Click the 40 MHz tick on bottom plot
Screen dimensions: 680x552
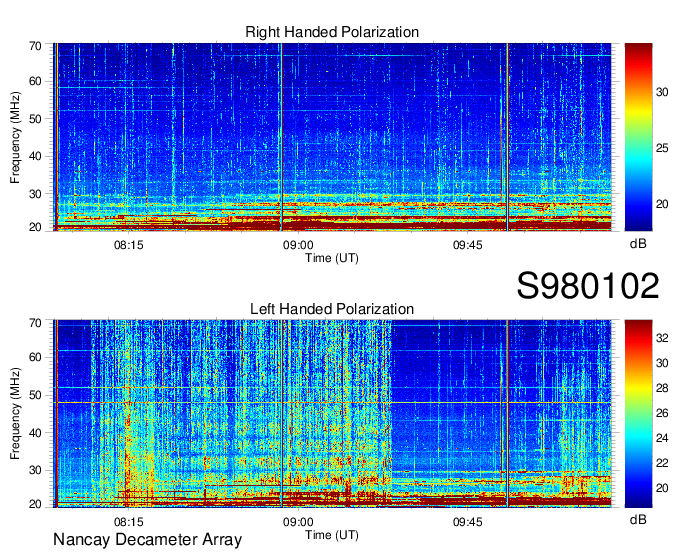(35, 433)
